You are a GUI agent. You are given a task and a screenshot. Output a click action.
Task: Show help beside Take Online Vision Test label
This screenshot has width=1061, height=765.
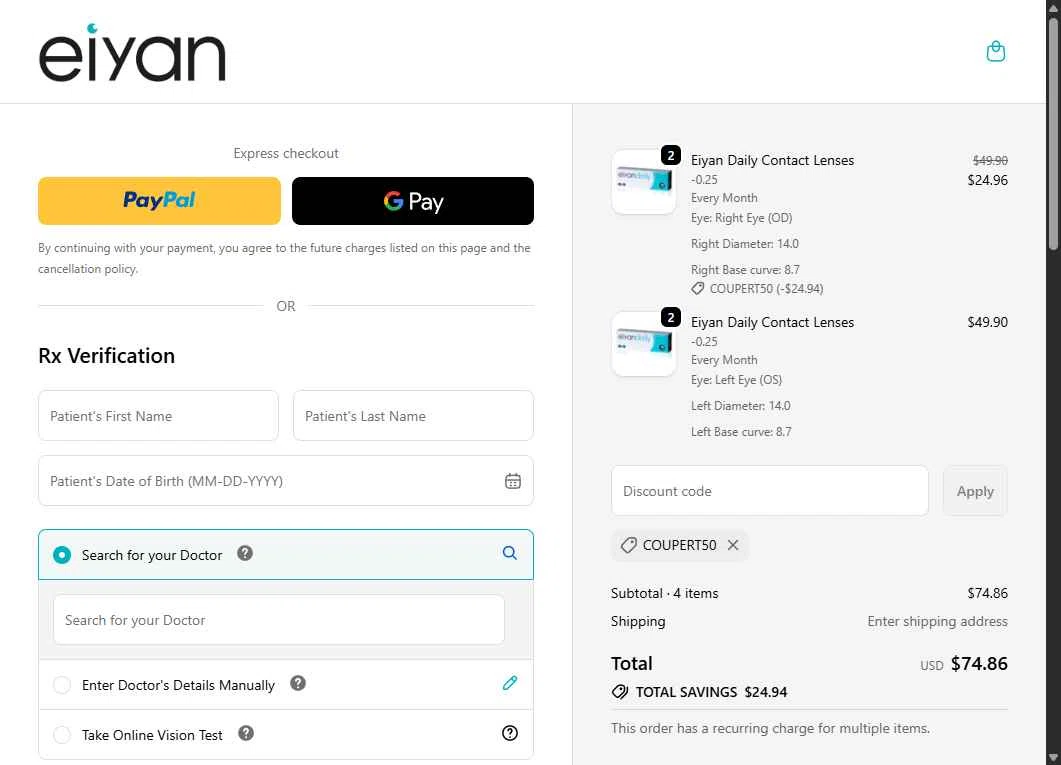(246, 733)
